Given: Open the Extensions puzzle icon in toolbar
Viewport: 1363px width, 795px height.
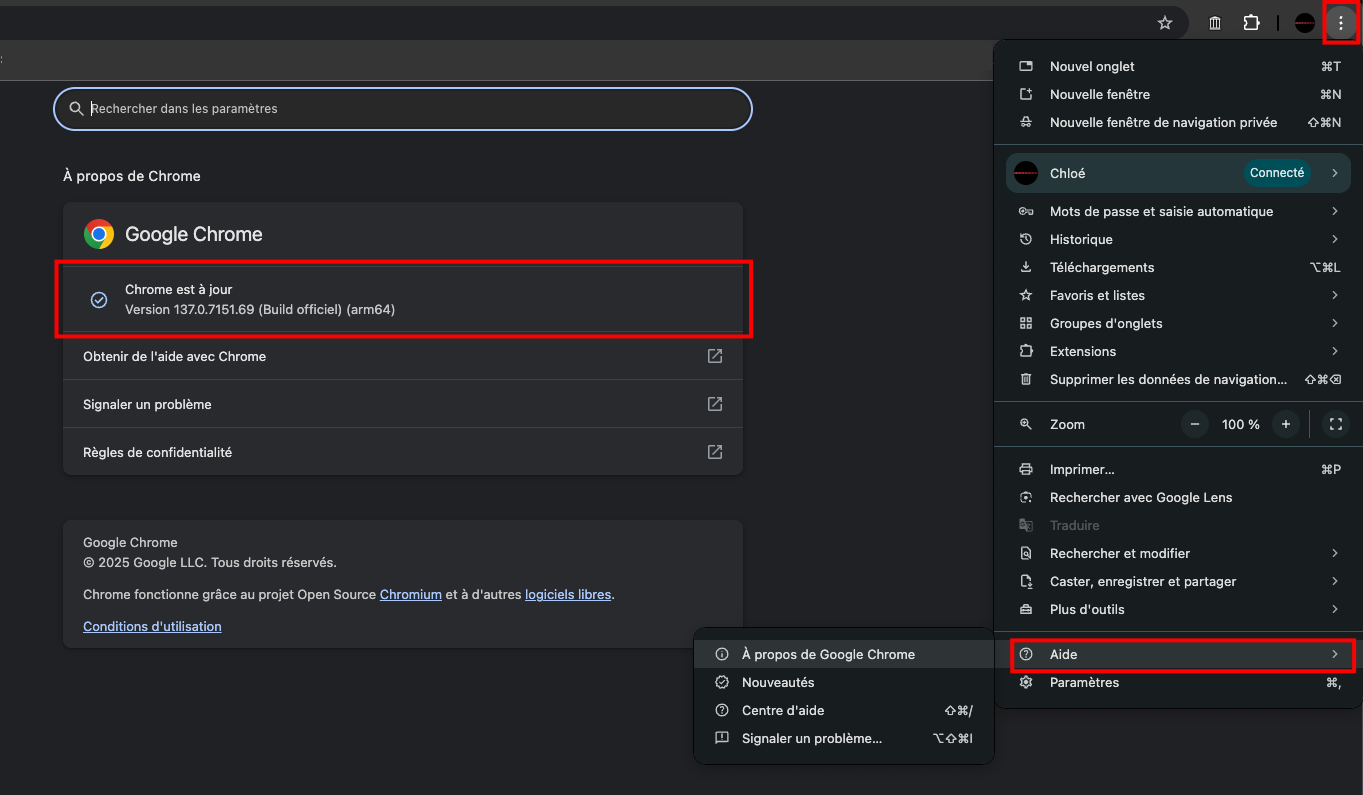Looking at the screenshot, I should [1251, 23].
